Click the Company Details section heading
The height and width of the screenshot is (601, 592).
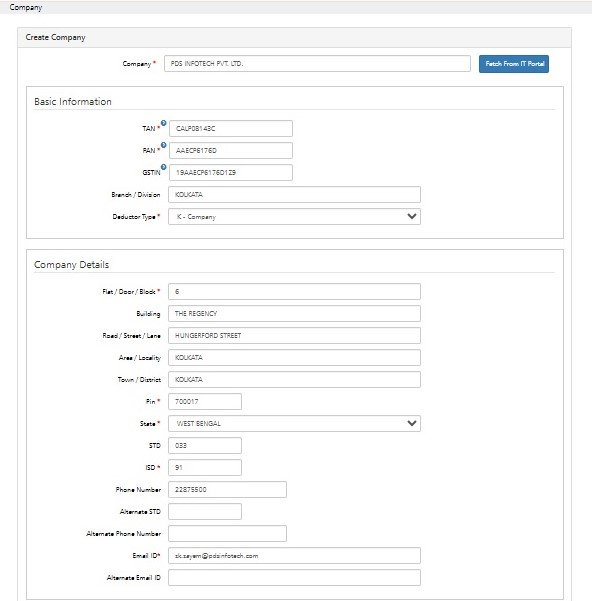point(72,265)
